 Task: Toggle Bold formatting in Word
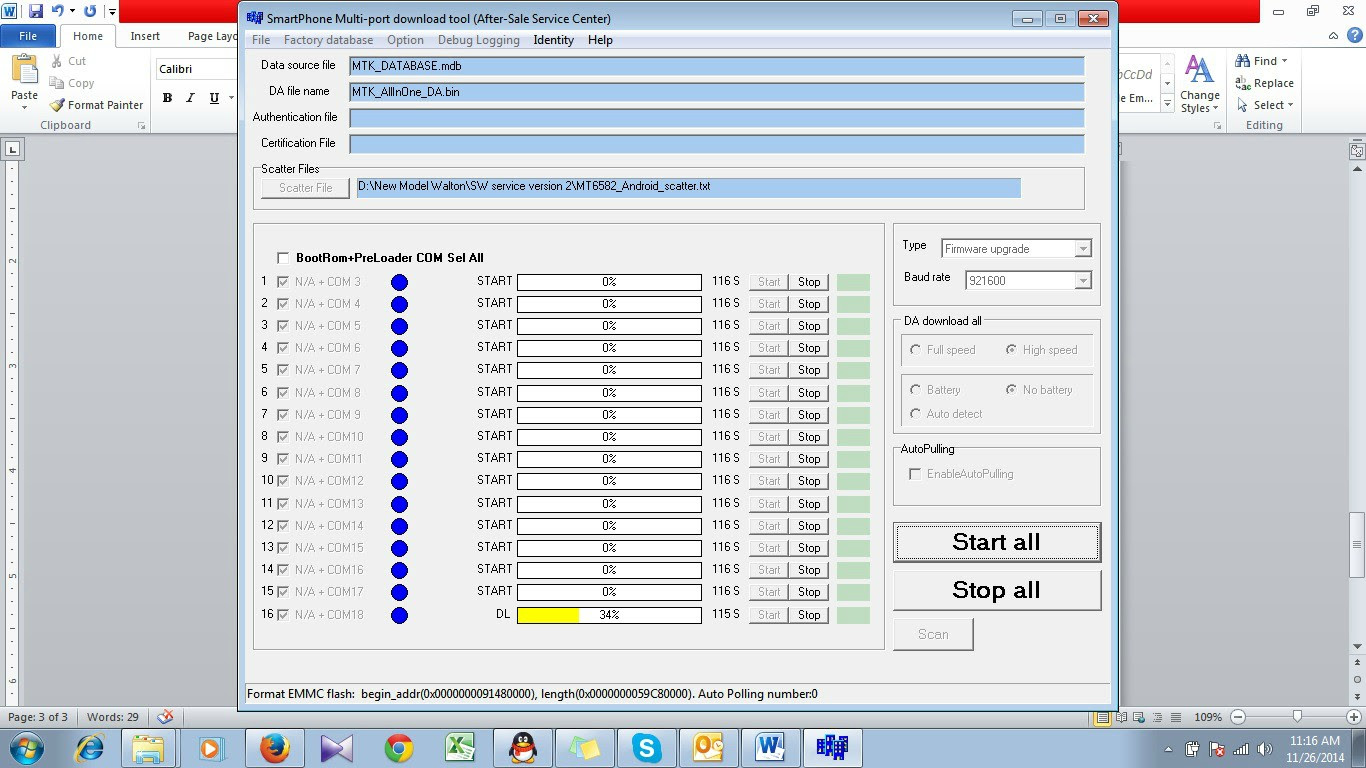pos(167,98)
